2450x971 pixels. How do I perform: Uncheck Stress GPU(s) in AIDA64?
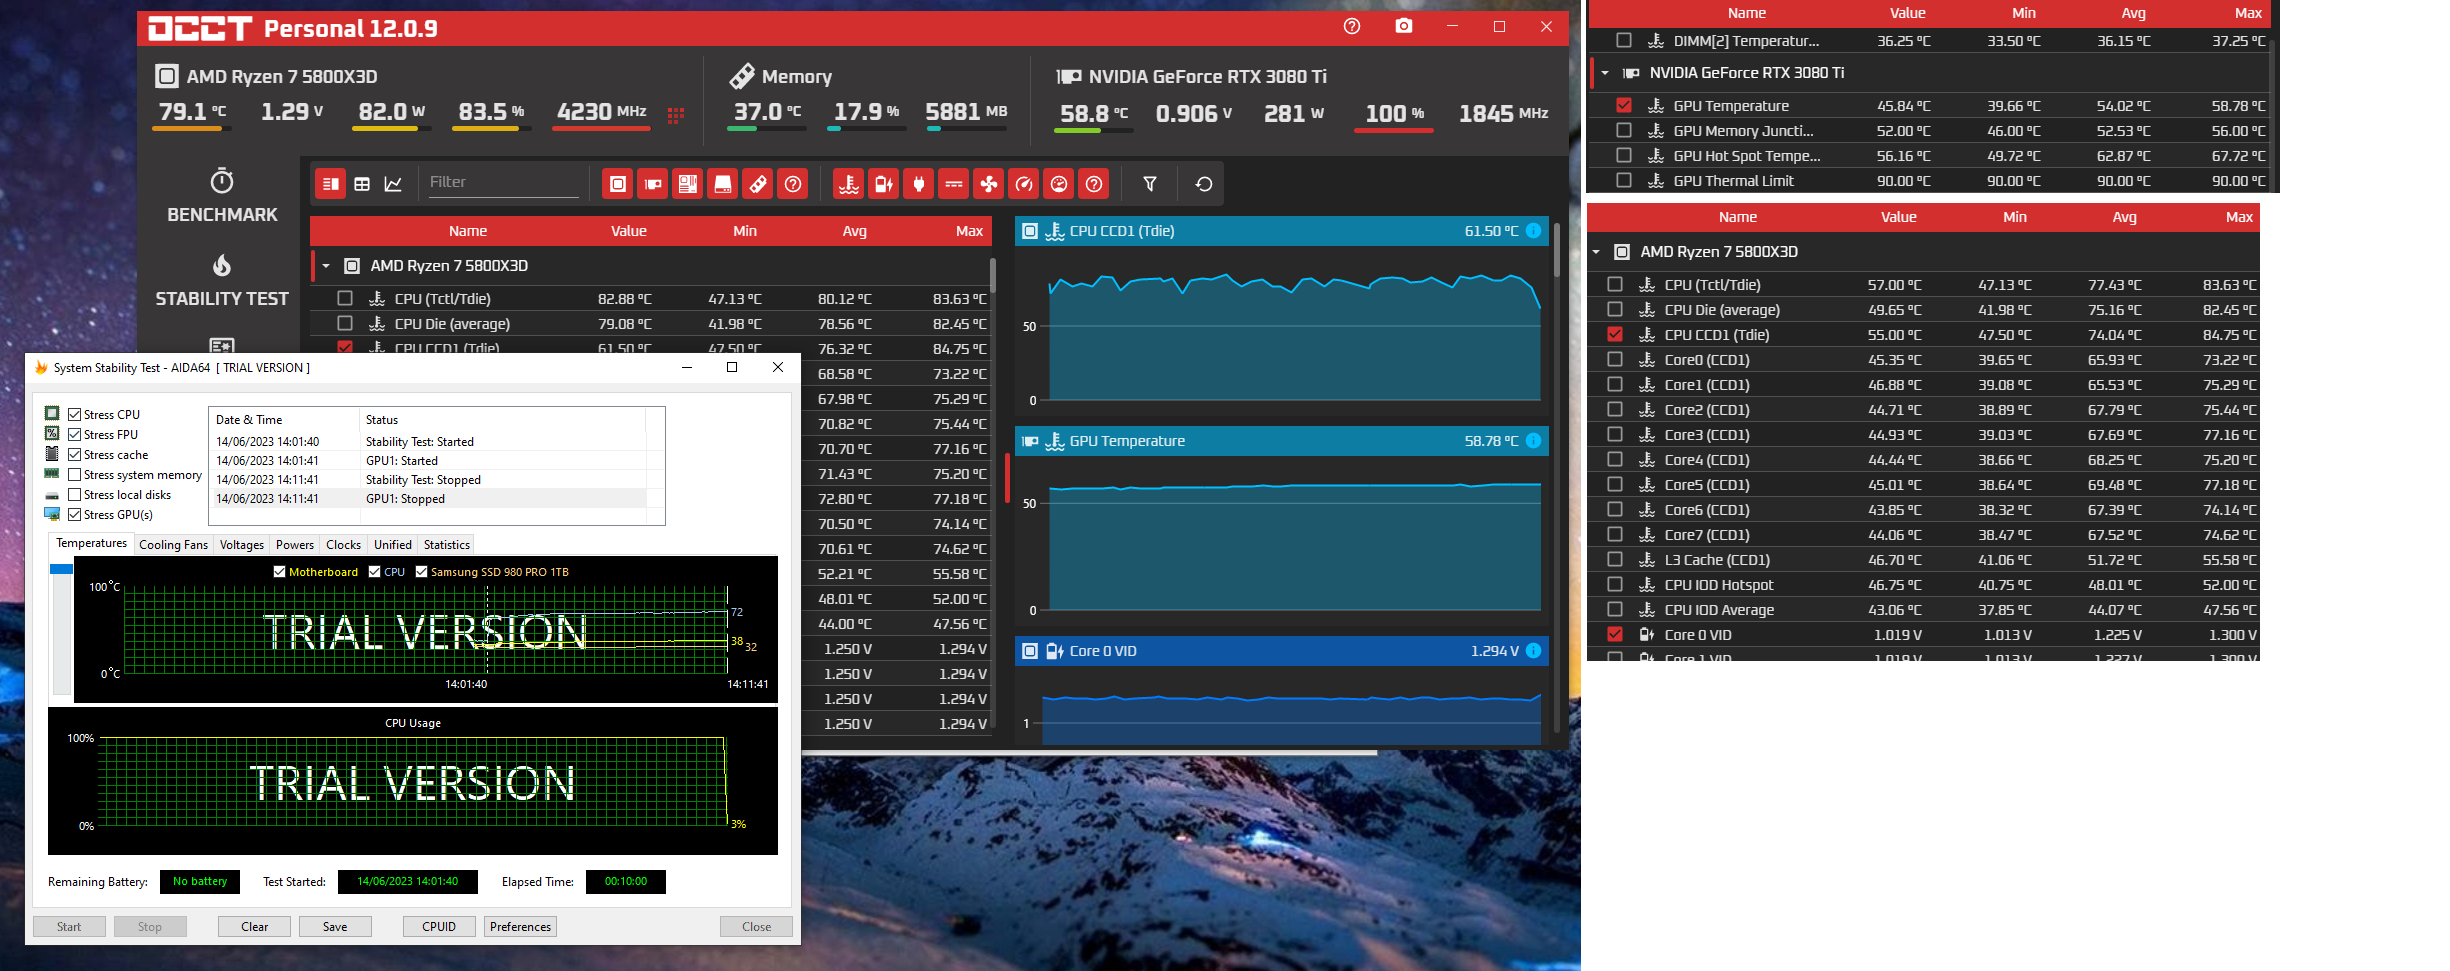click(x=74, y=514)
